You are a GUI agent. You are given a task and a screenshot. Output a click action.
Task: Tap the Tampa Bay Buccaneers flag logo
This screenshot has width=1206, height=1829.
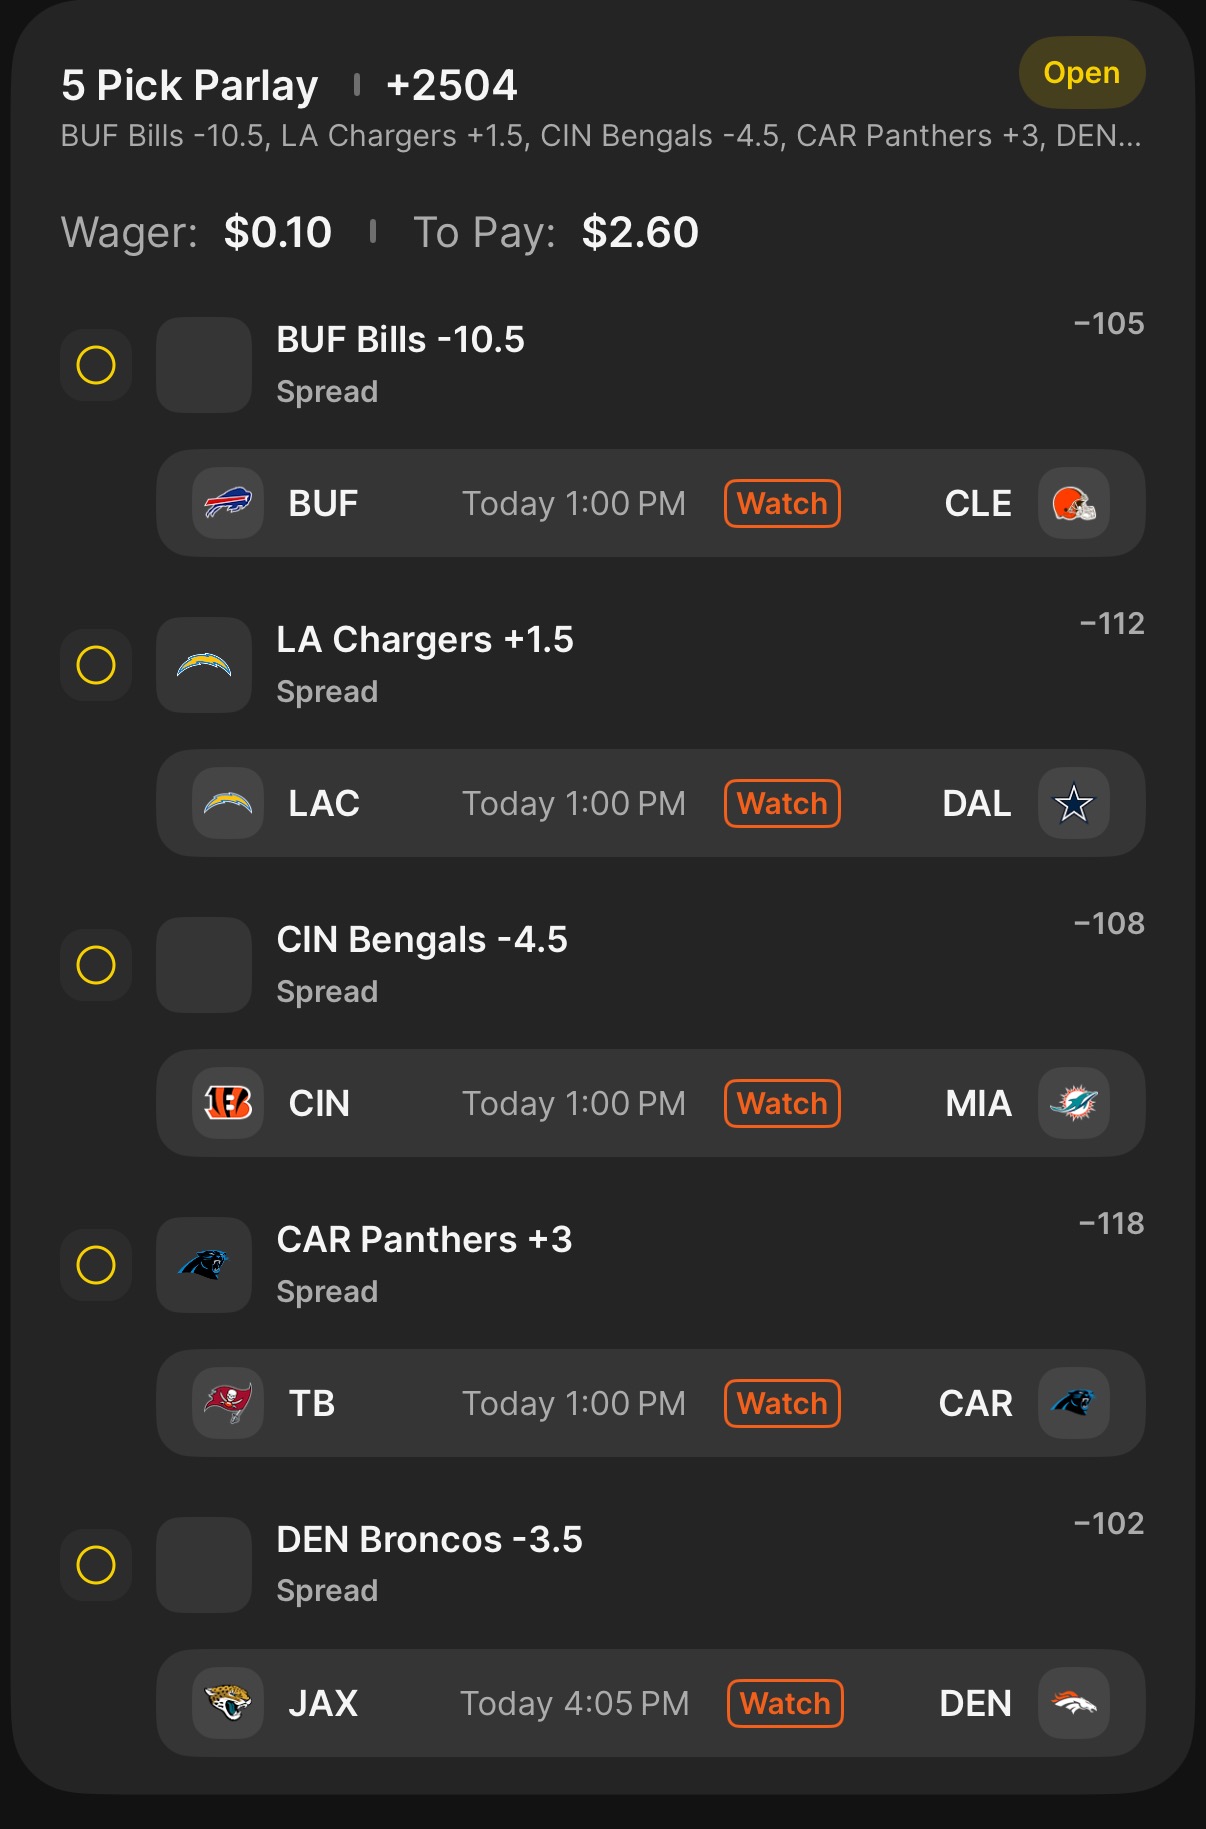[x=228, y=1403]
